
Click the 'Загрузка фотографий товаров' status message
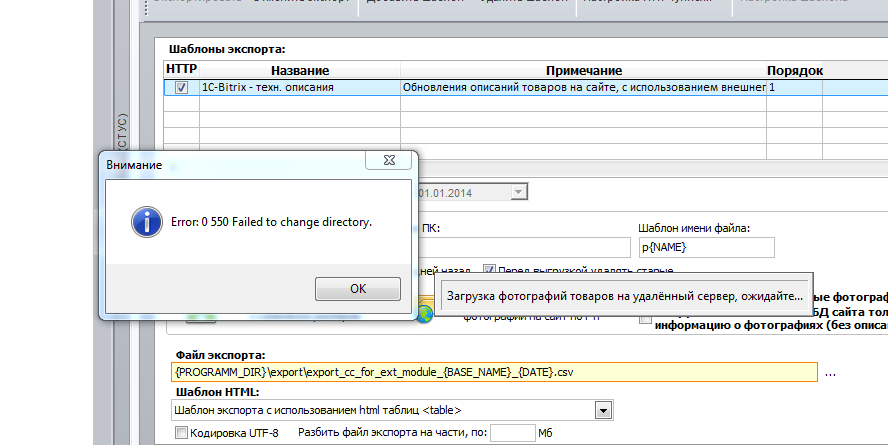point(624,296)
